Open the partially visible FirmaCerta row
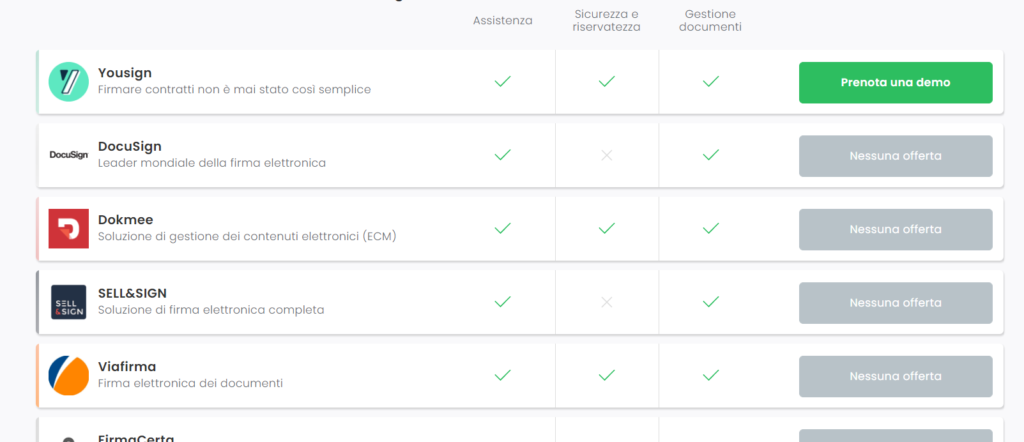The height and width of the screenshot is (442, 1024). [x=520, y=430]
